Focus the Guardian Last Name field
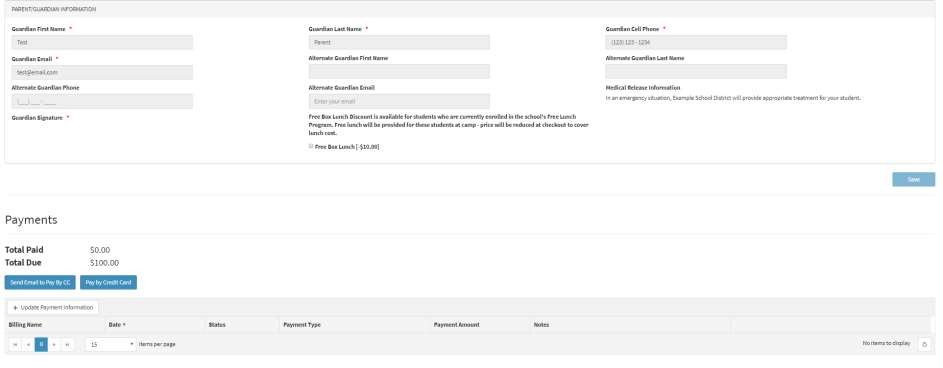The width and height of the screenshot is (943, 368). tap(399, 42)
